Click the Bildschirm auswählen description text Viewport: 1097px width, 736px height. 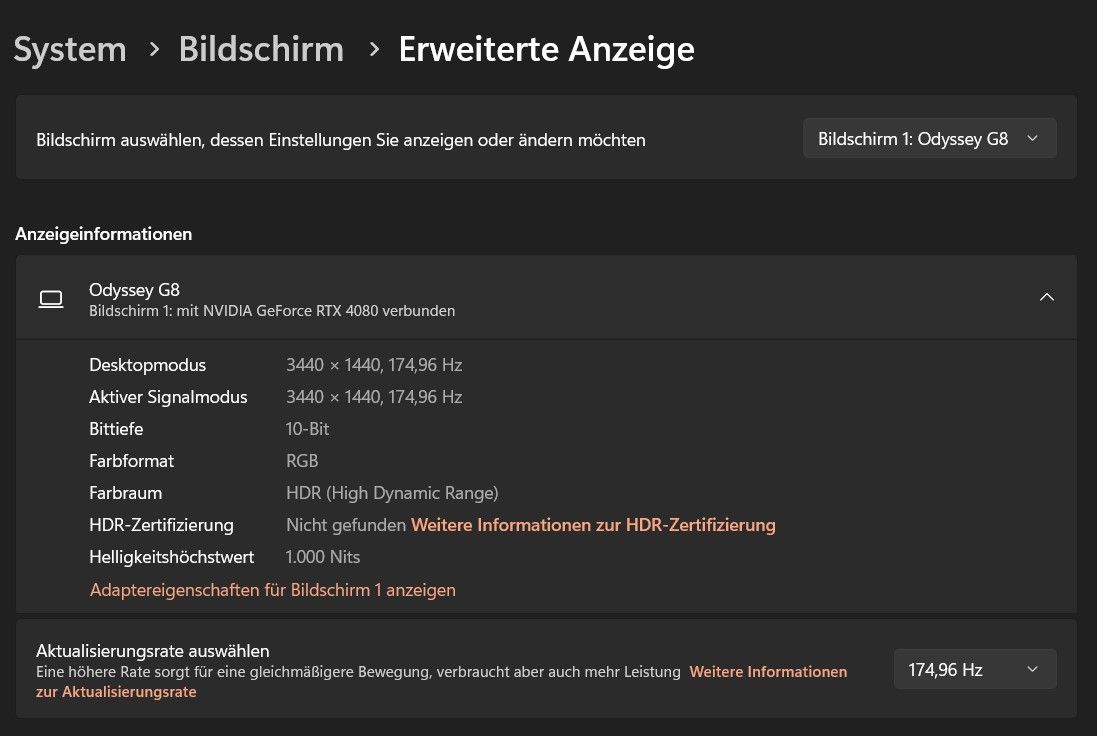341,140
